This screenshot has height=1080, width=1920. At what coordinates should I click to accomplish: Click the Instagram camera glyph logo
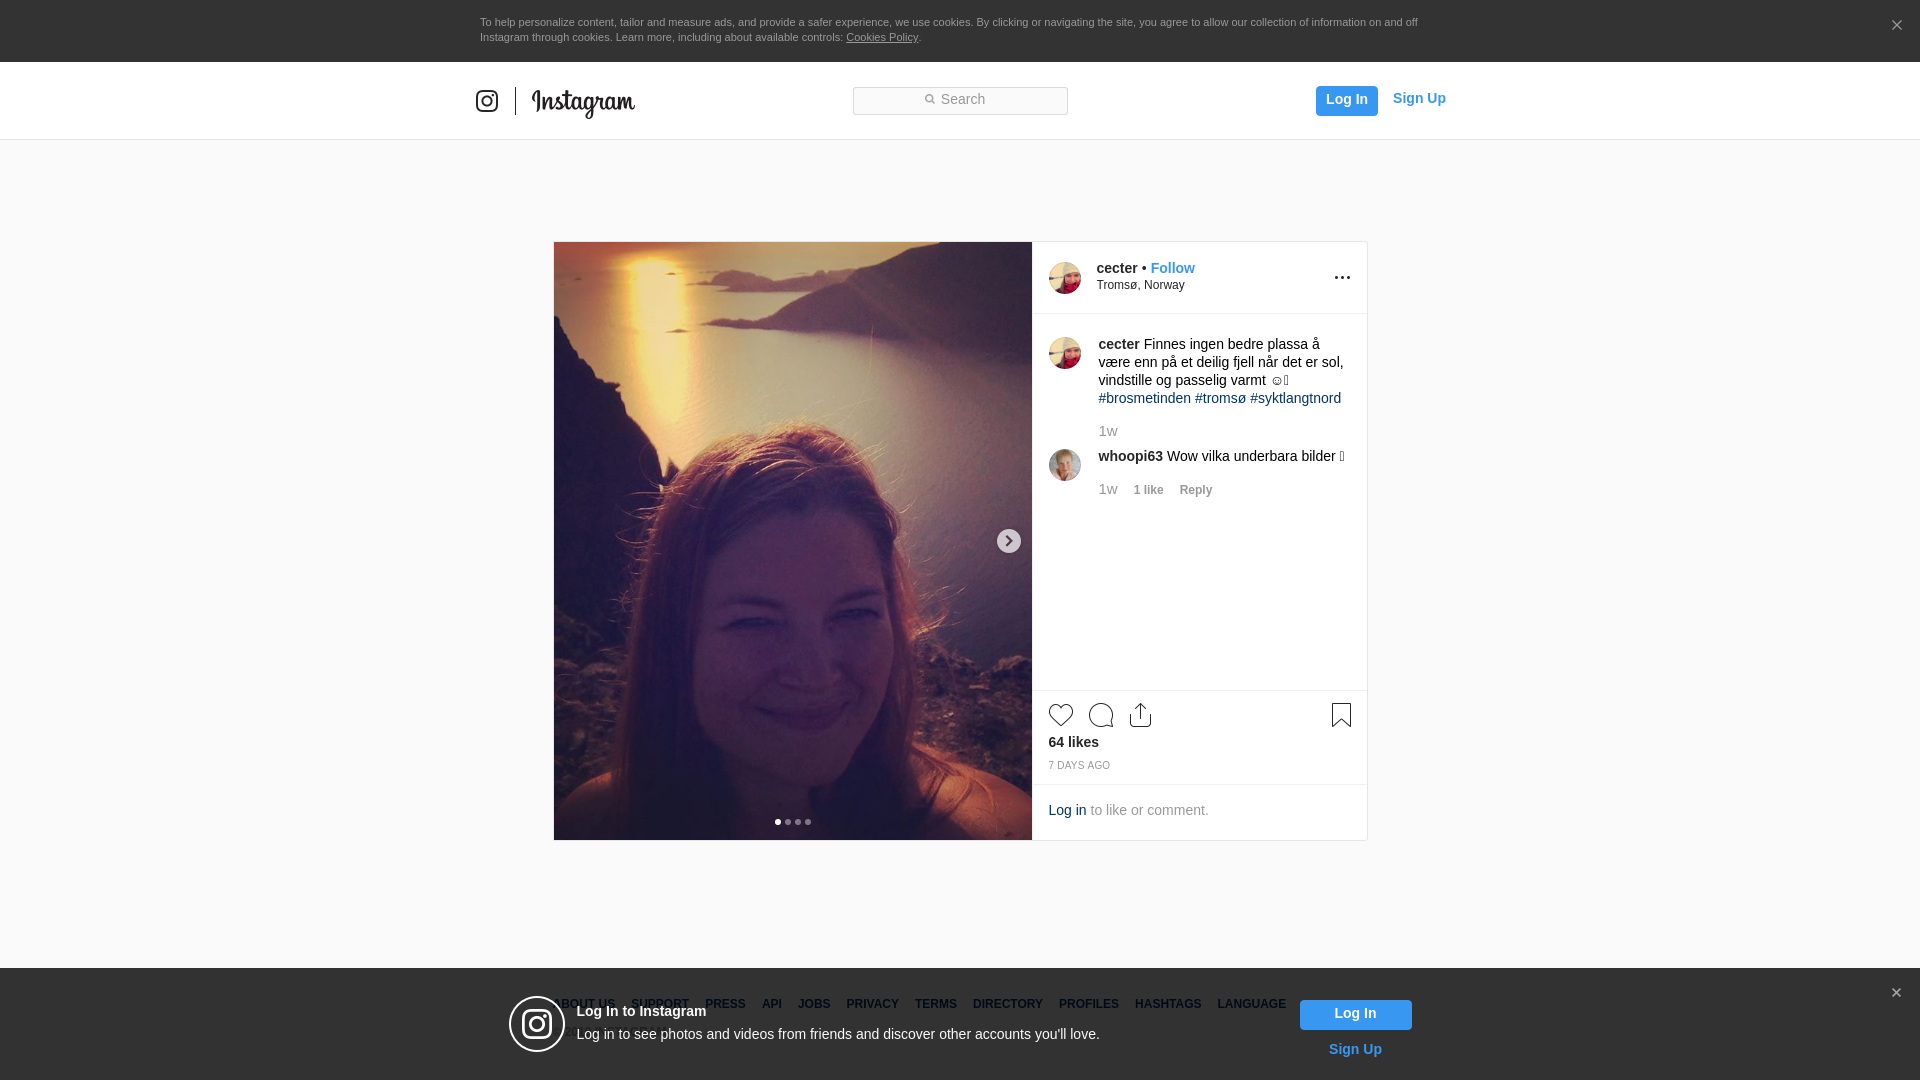tap(487, 101)
